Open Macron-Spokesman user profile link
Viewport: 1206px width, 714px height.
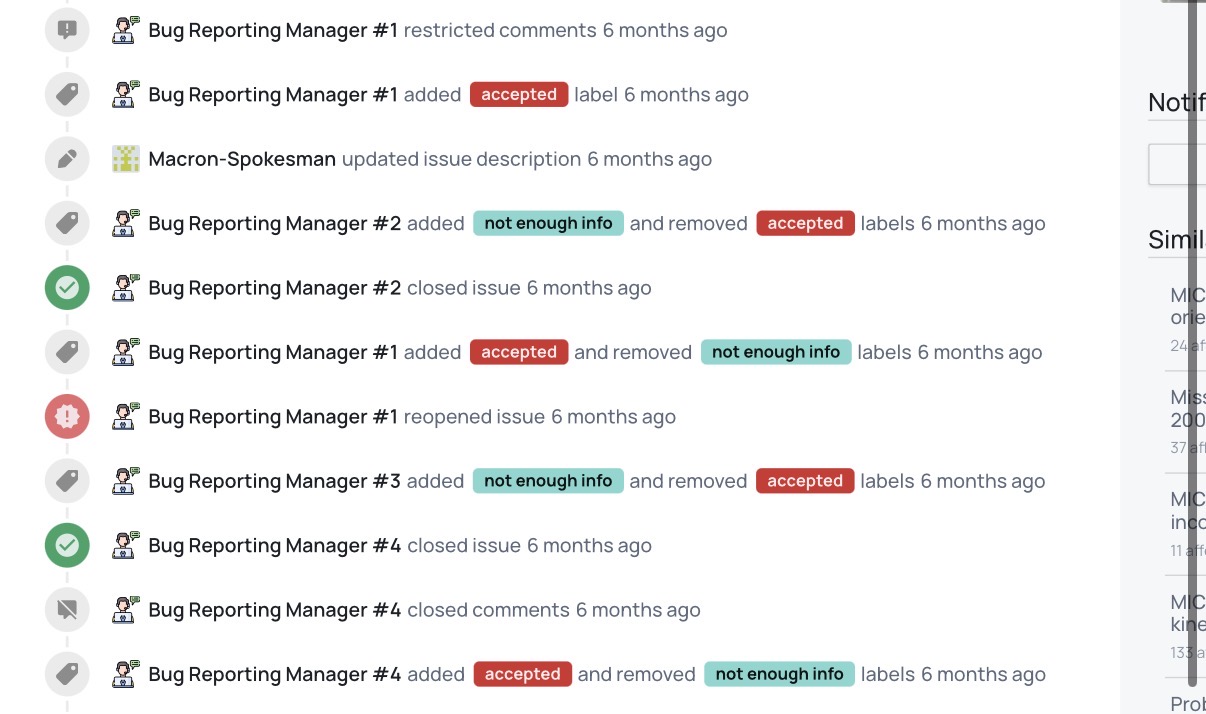point(242,159)
